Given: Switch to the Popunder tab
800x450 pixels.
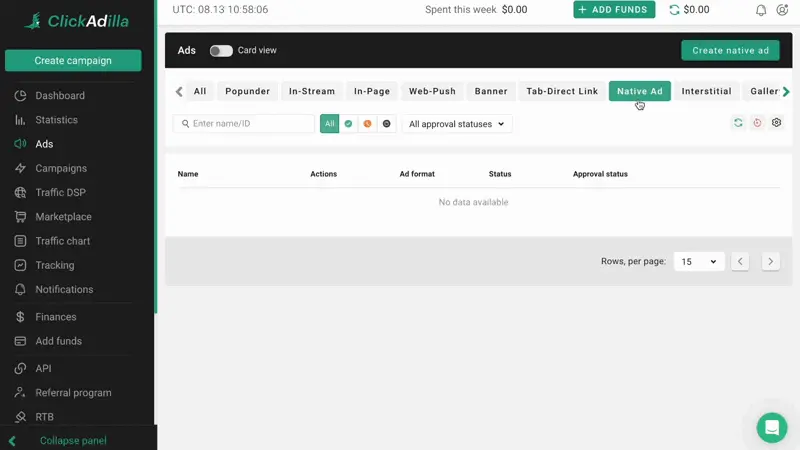Looking at the screenshot, I should pos(247,91).
